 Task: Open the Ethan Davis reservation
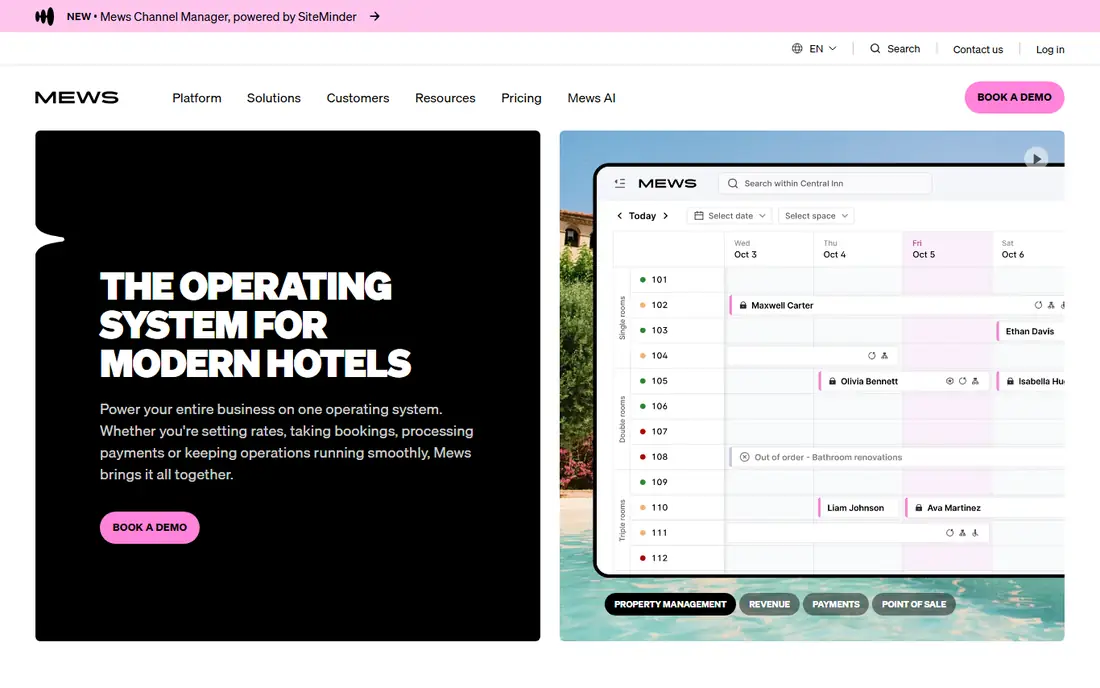pos(1030,331)
